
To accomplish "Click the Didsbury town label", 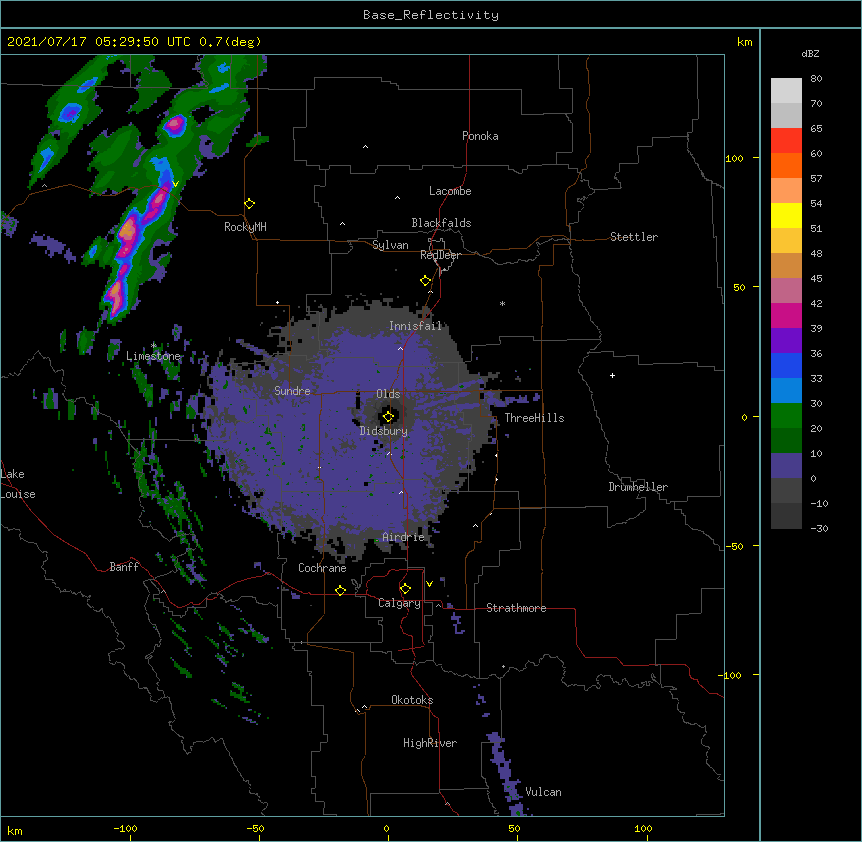I will click(x=384, y=431).
